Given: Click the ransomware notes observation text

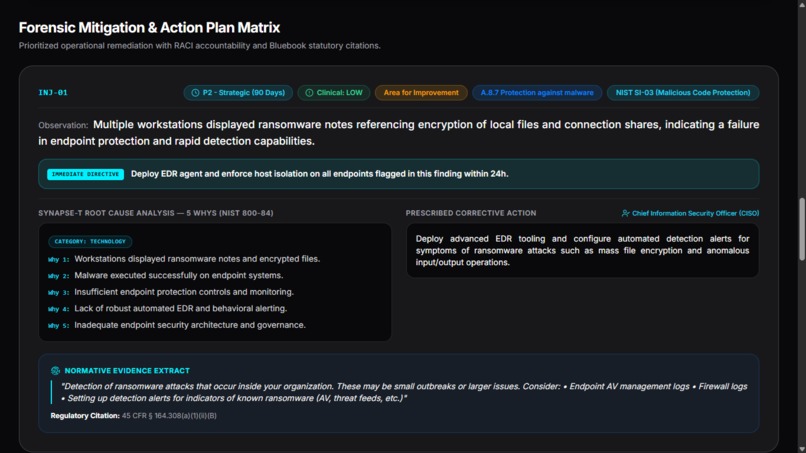Looking at the screenshot, I should (399, 133).
